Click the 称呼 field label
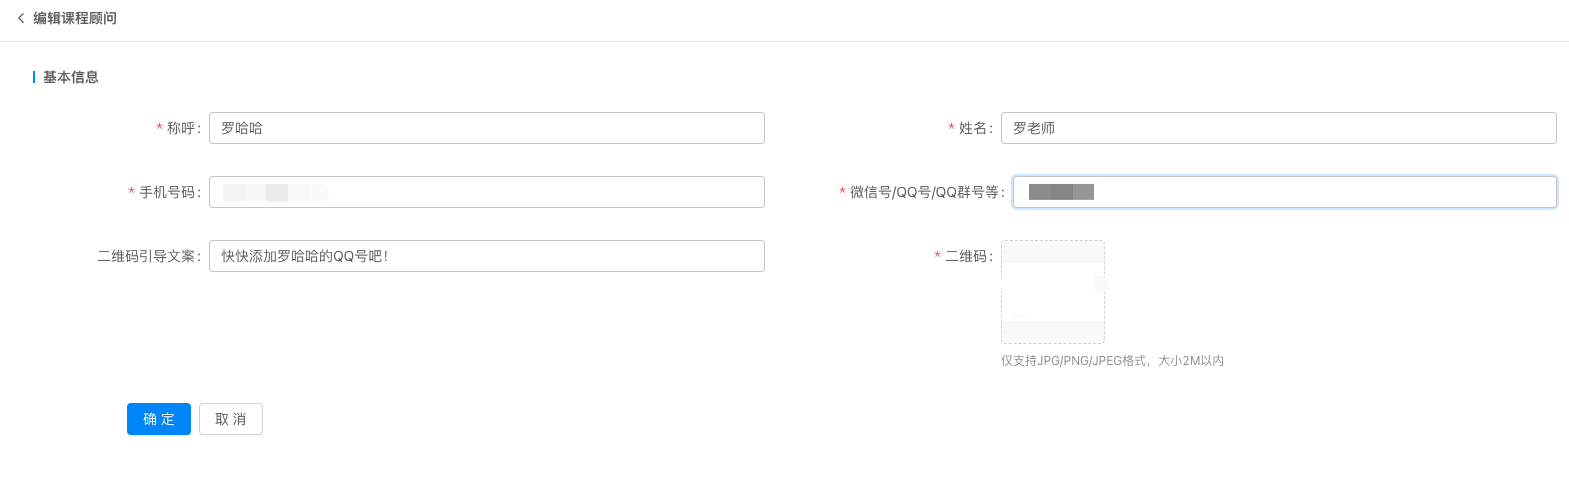The width and height of the screenshot is (1569, 500). tap(183, 128)
